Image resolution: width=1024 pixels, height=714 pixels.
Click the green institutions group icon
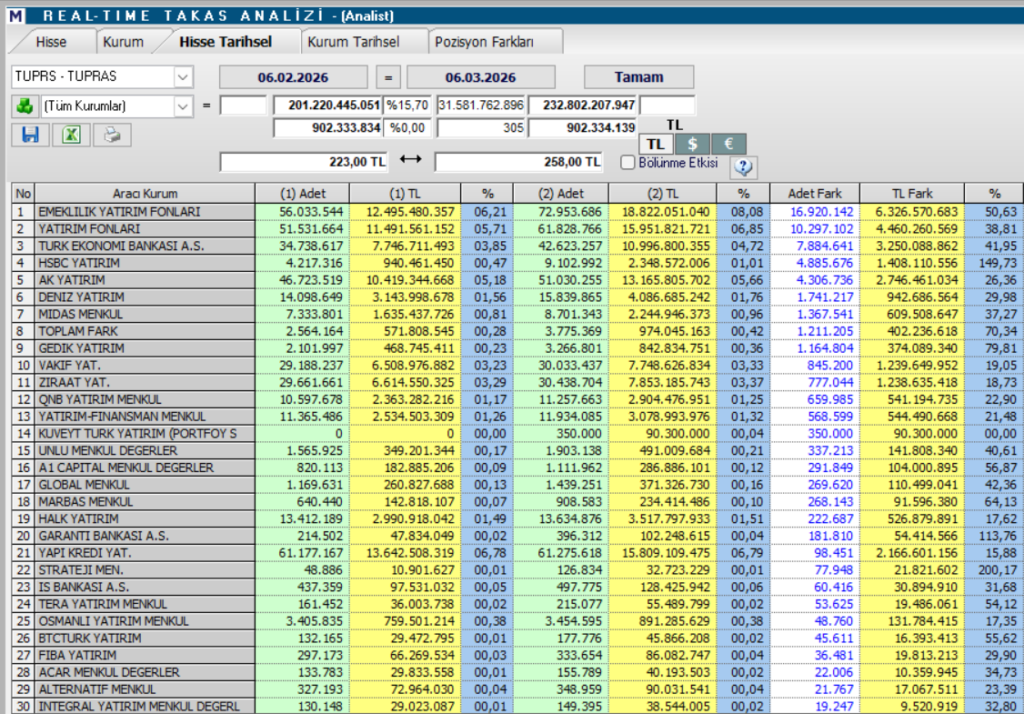[x=24, y=106]
